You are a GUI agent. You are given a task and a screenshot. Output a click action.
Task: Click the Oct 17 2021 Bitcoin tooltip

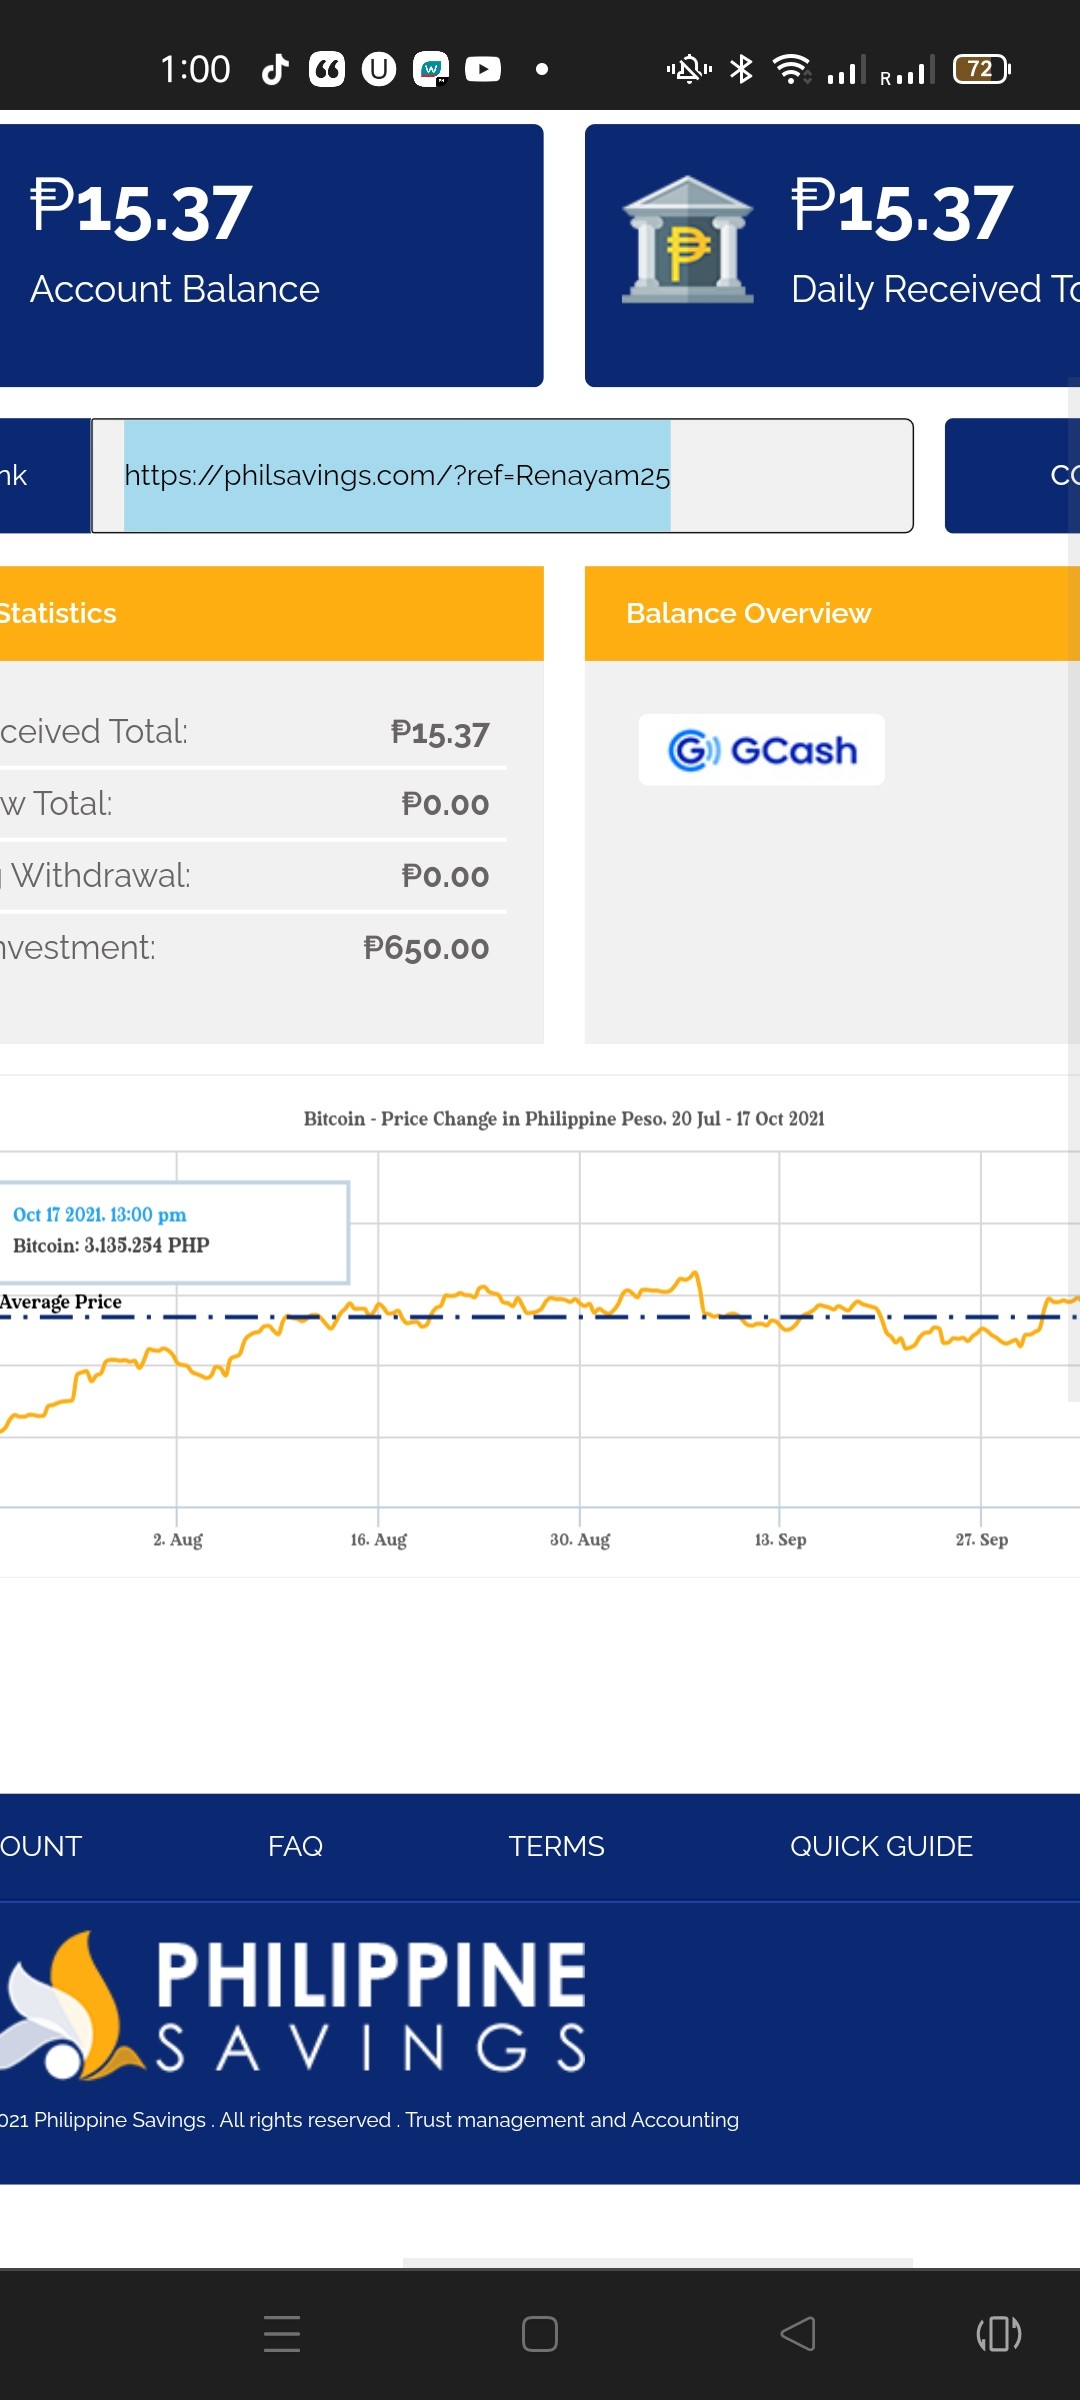click(x=174, y=1232)
